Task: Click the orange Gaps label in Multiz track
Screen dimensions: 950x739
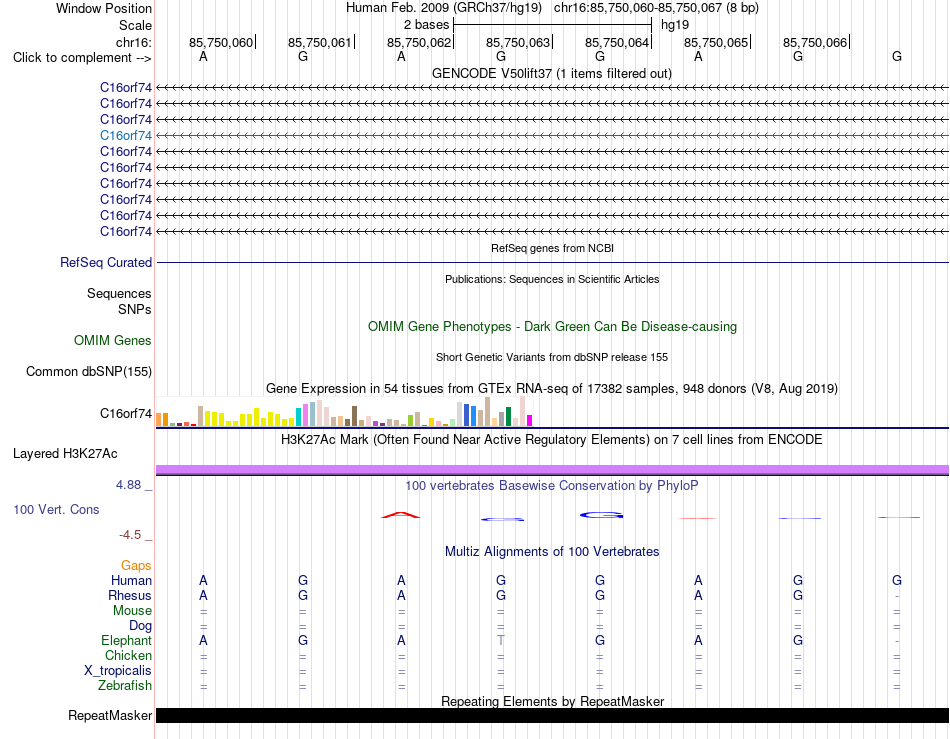Action: click(x=136, y=565)
